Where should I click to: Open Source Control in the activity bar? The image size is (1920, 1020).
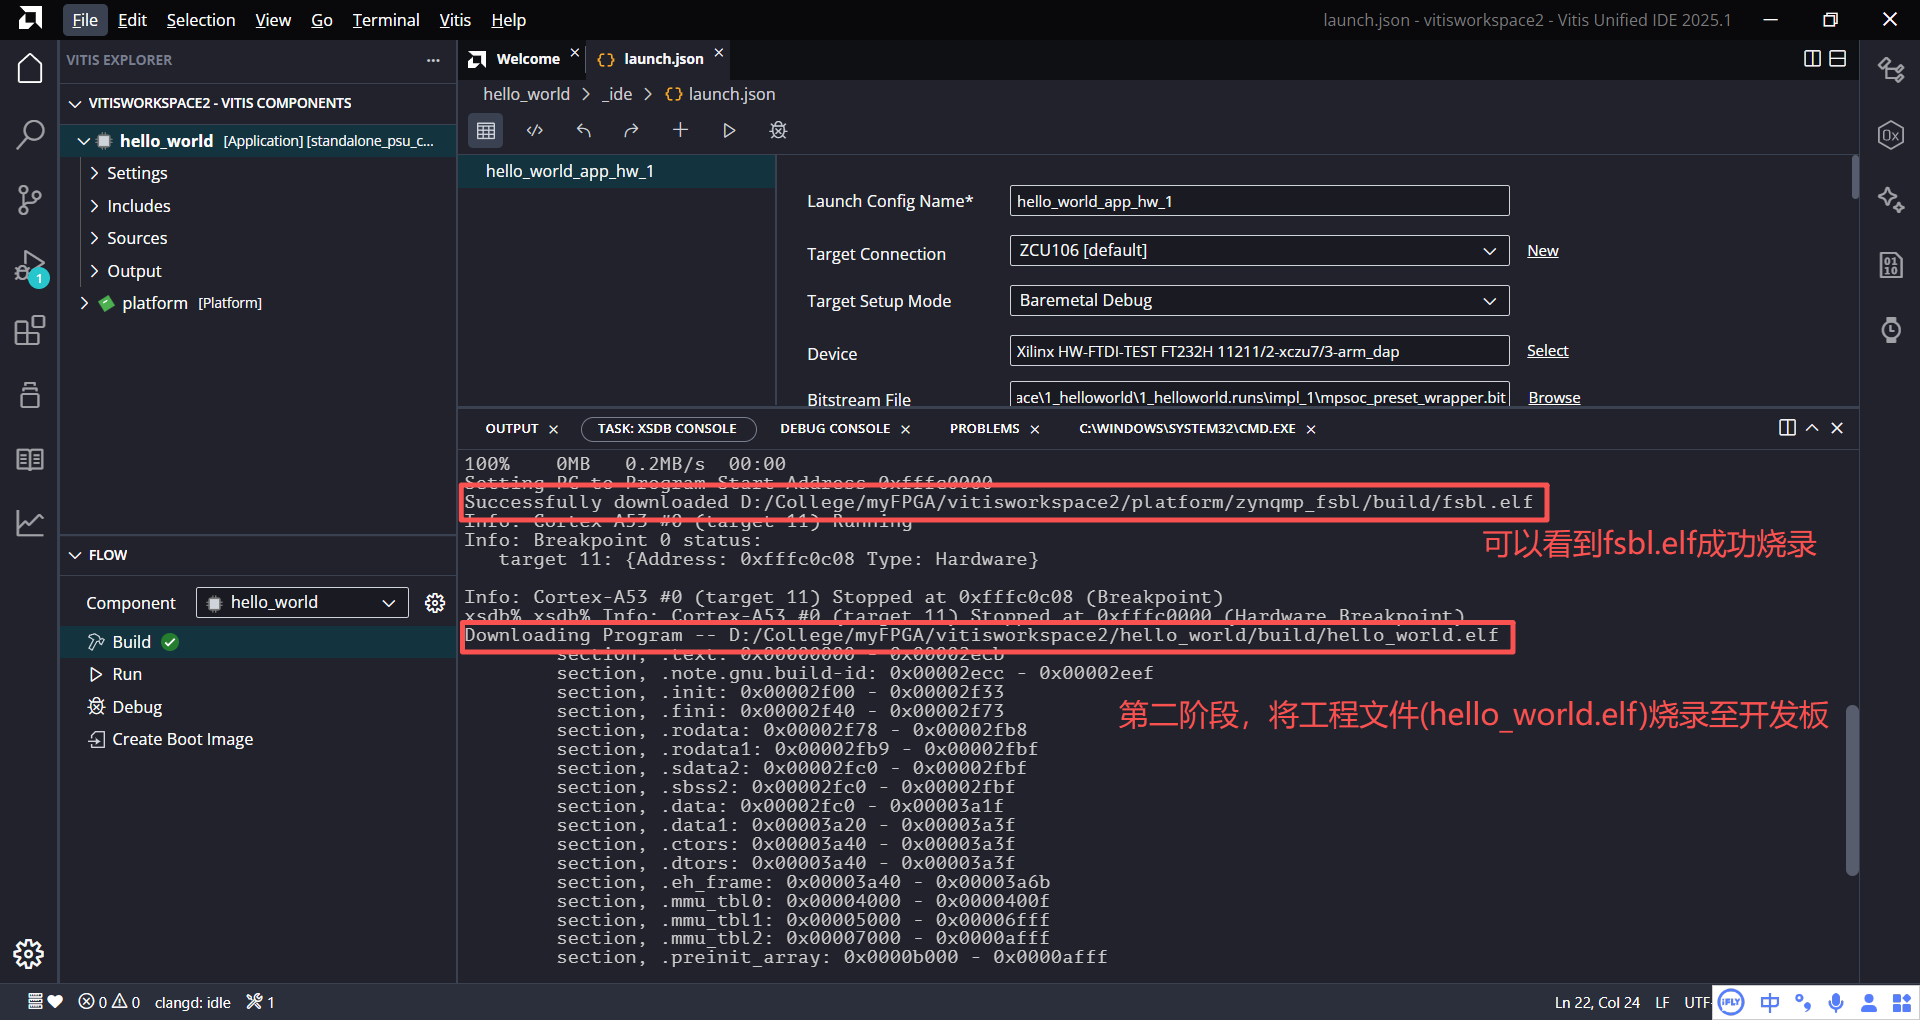click(30, 200)
